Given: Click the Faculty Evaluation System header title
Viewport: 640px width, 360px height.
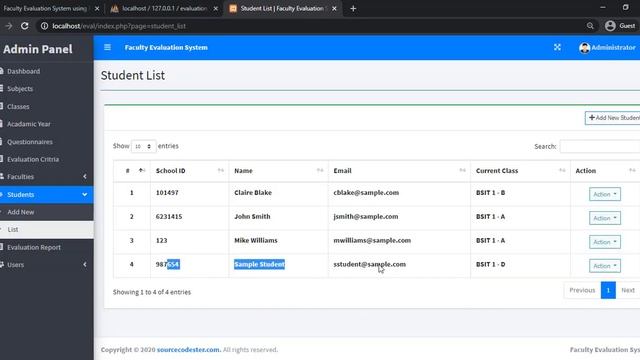Looking at the screenshot, I should pyautogui.click(x=166, y=47).
